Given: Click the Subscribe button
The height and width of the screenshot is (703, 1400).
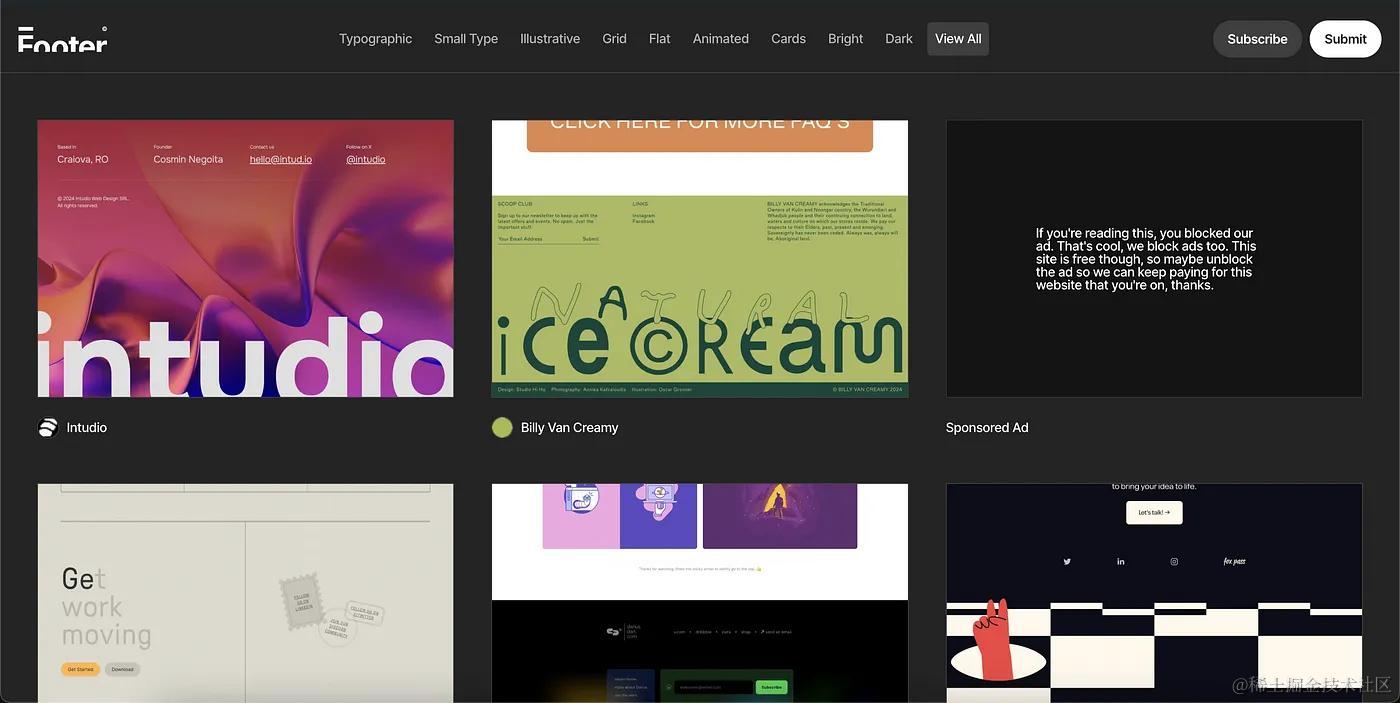Looking at the screenshot, I should point(1257,39).
